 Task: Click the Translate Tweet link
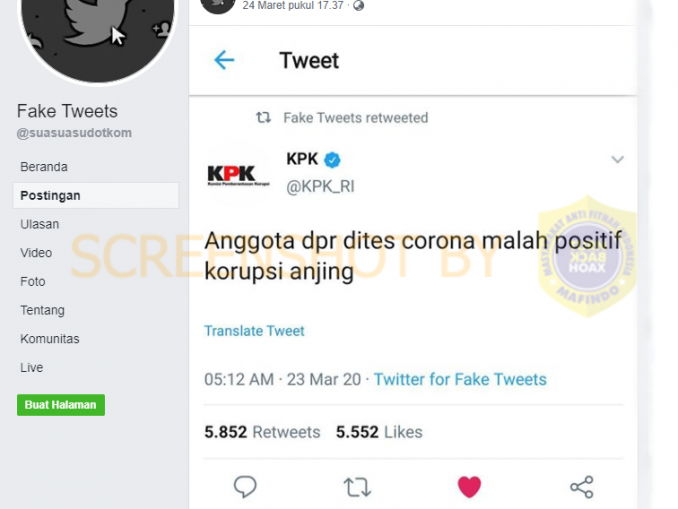click(254, 331)
